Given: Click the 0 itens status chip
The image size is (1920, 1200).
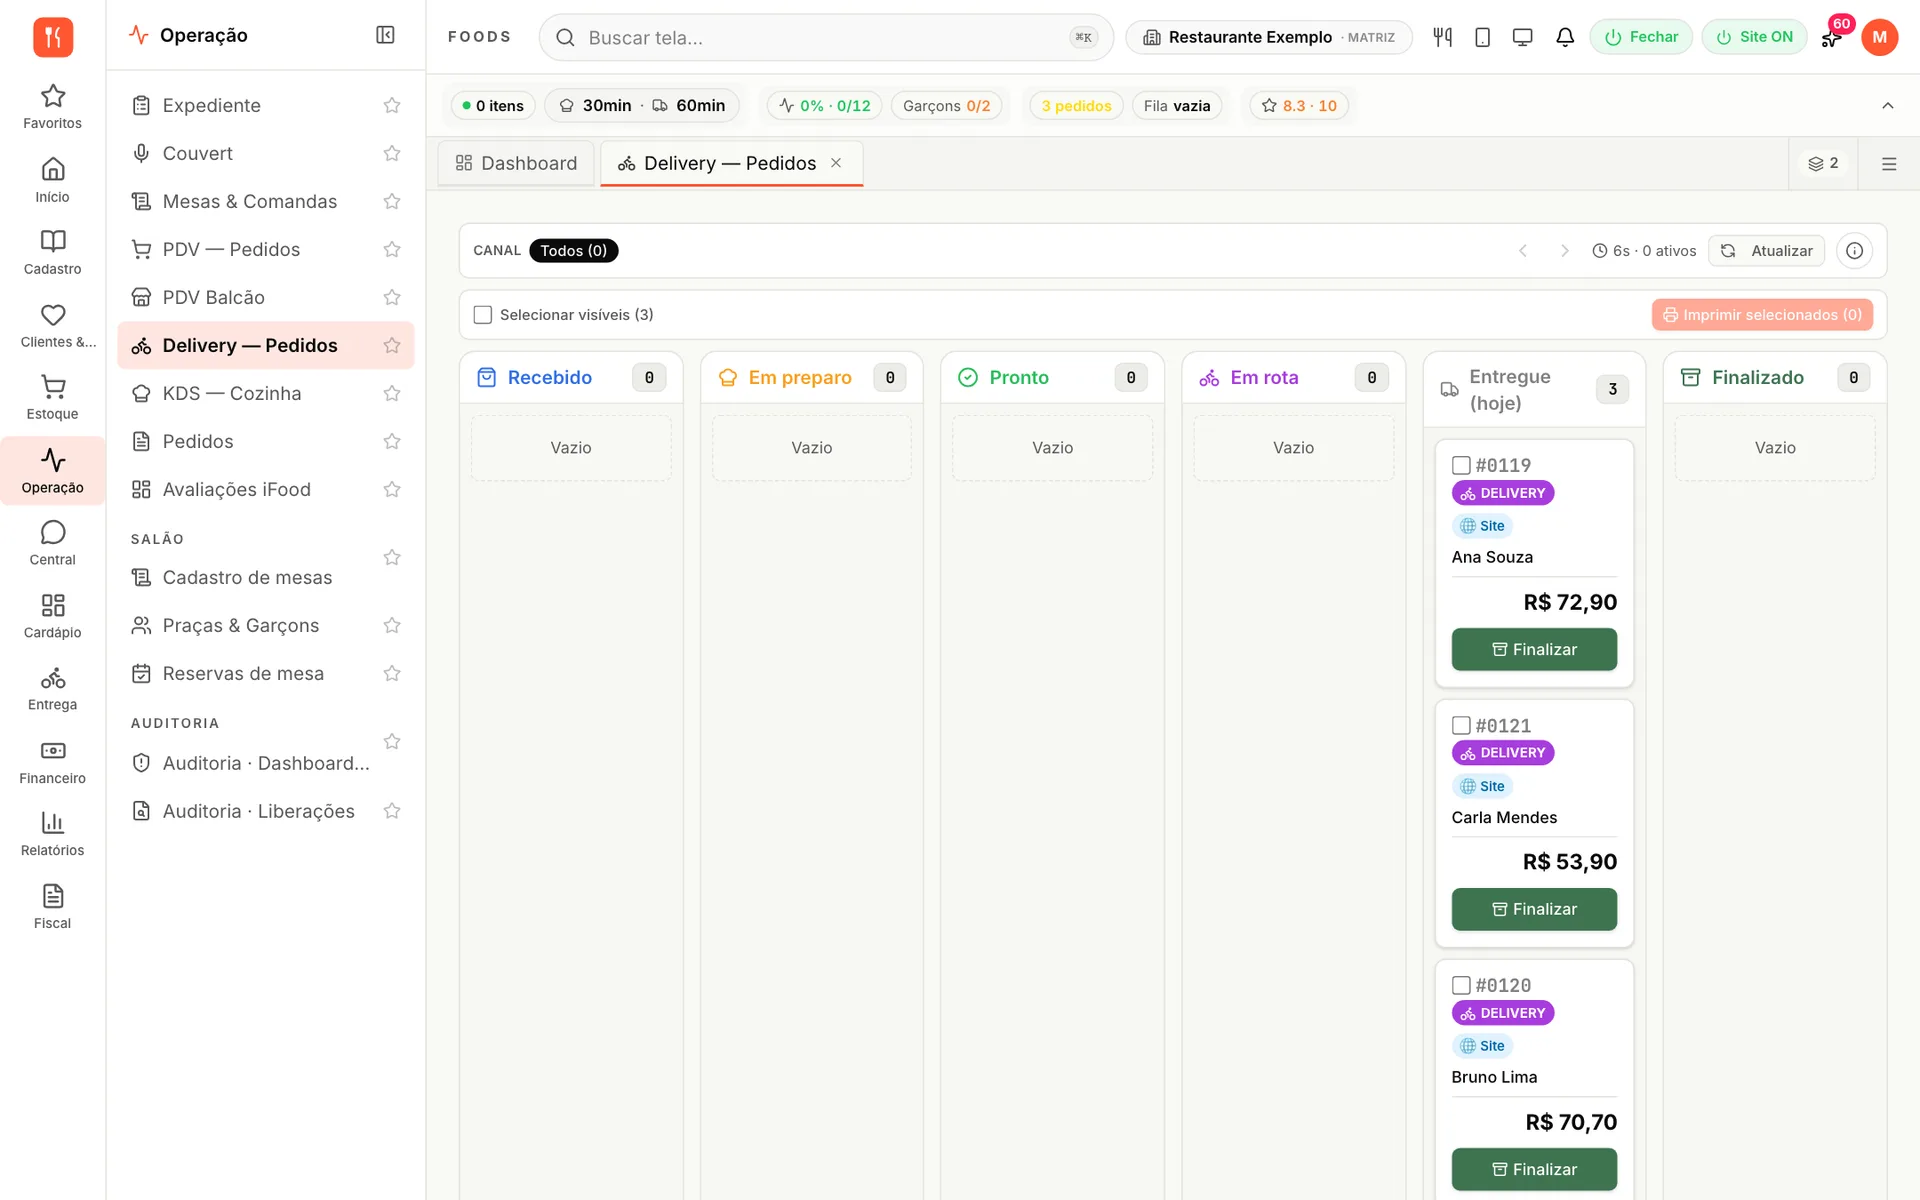Looking at the screenshot, I should point(494,106).
